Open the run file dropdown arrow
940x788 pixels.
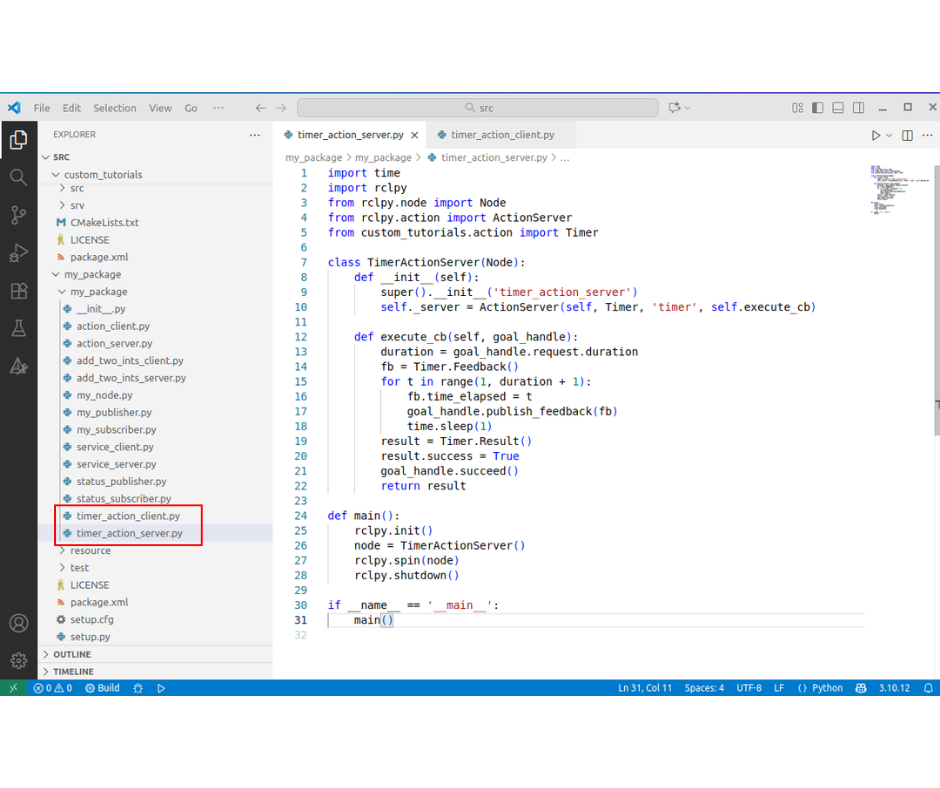pos(889,135)
